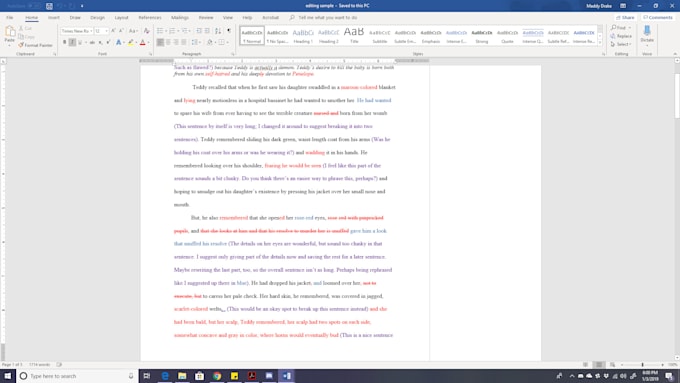
Task: Toggle Show/Hide paragraph marks
Action: 229,31
